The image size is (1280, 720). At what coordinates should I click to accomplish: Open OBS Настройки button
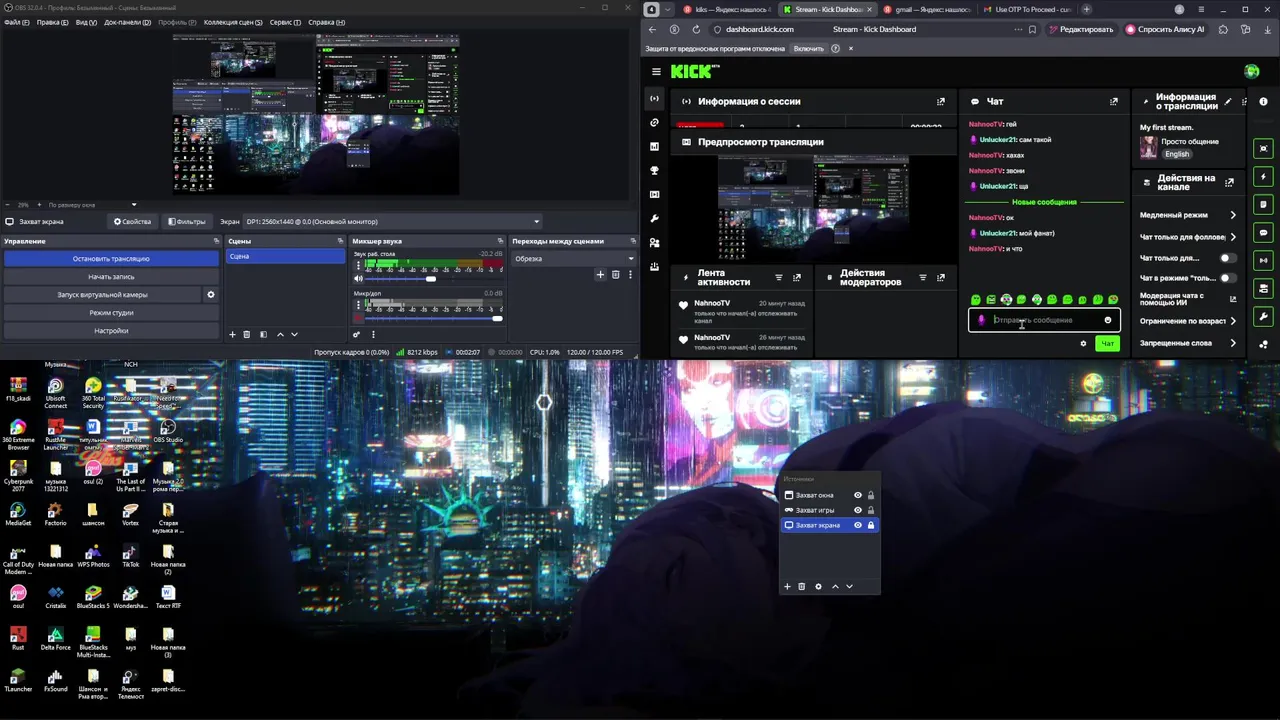point(111,330)
